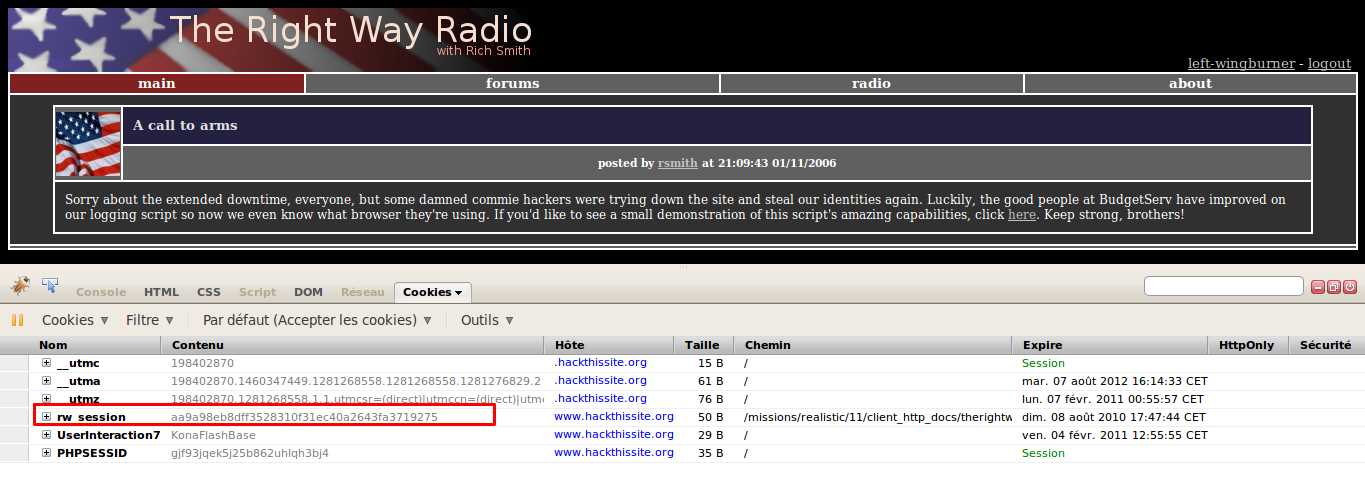Expand the UserInteraction7 cookie details
Image resolution: width=1365 pixels, height=477 pixels.
46,435
